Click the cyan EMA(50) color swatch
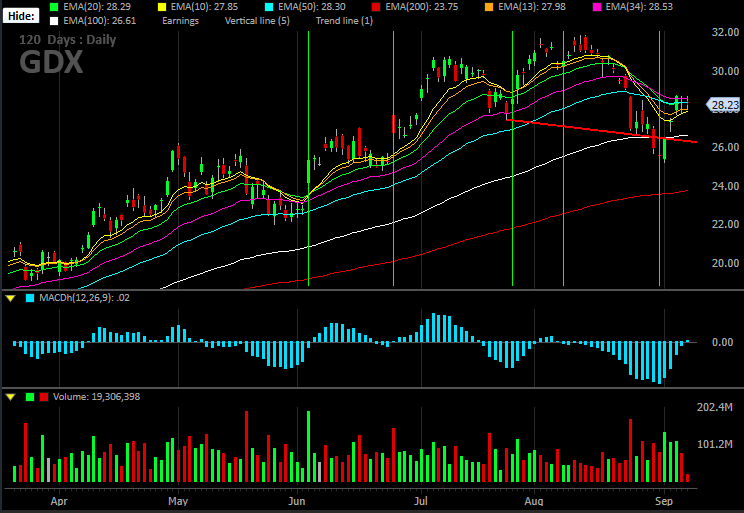The width and height of the screenshot is (744, 513). tap(269, 7)
